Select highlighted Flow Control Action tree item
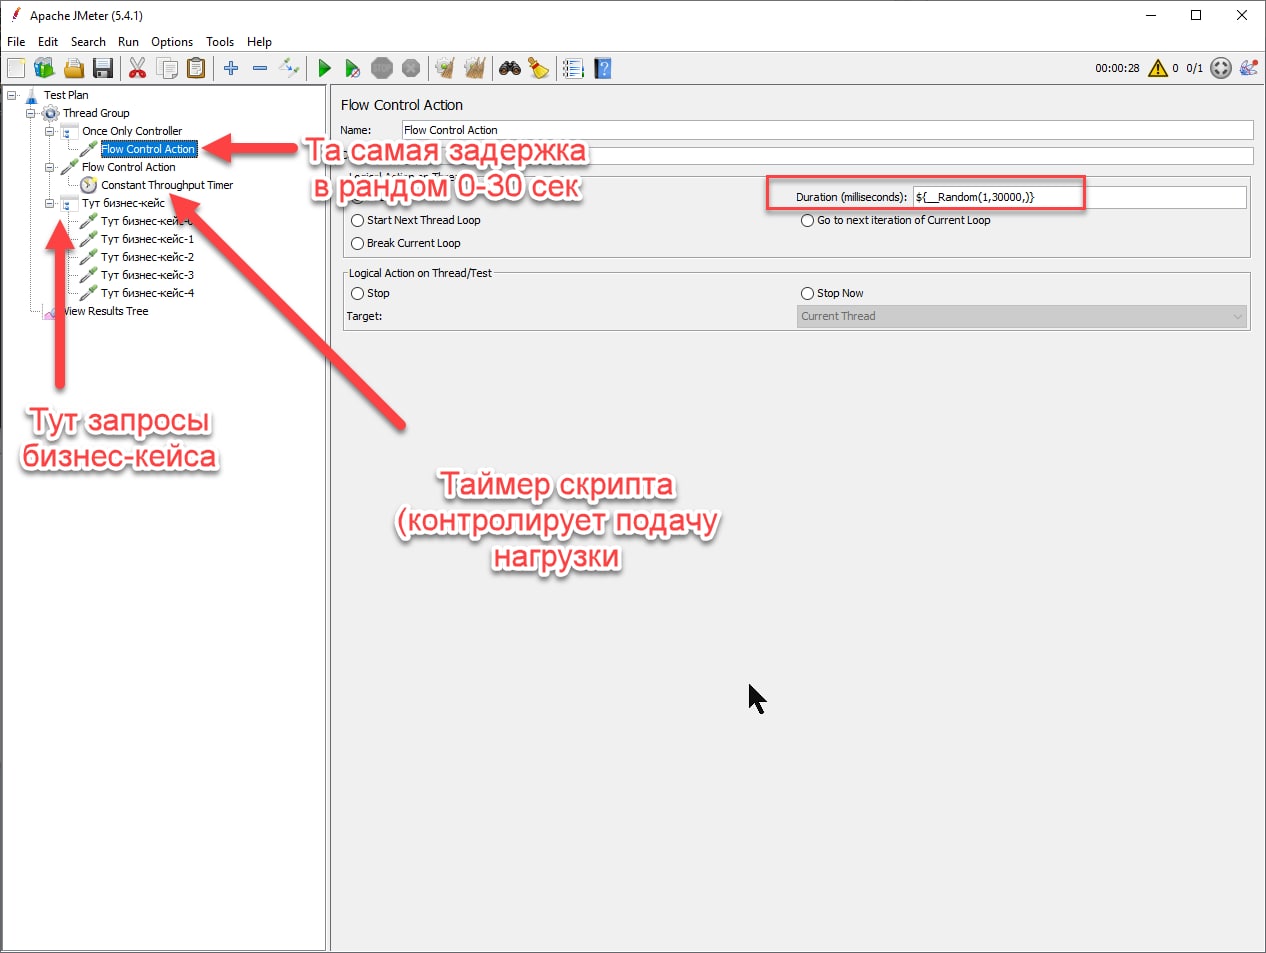The height and width of the screenshot is (953, 1266). tap(148, 149)
